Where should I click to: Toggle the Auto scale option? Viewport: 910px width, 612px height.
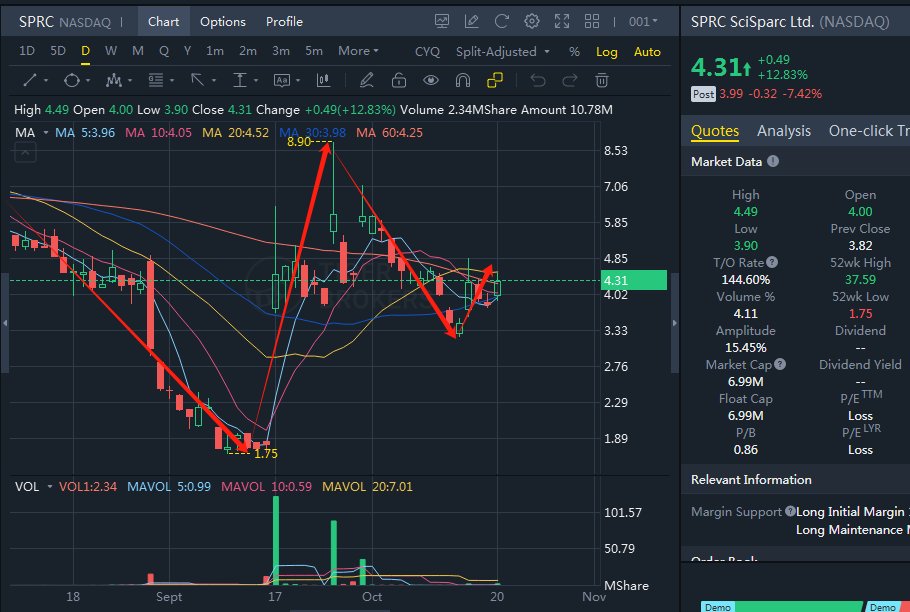click(x=647, y=52)
